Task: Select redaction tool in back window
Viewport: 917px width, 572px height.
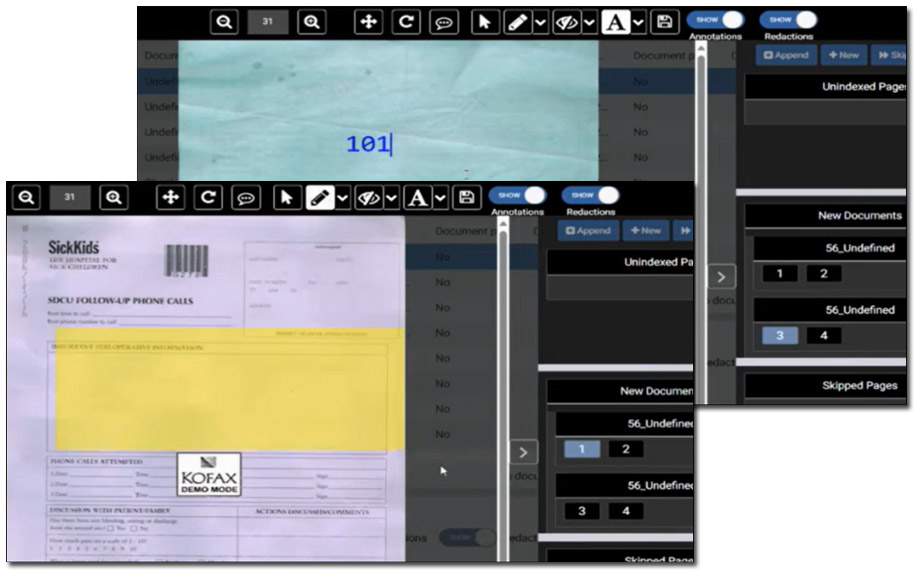Action: click(x=567, y=22)
